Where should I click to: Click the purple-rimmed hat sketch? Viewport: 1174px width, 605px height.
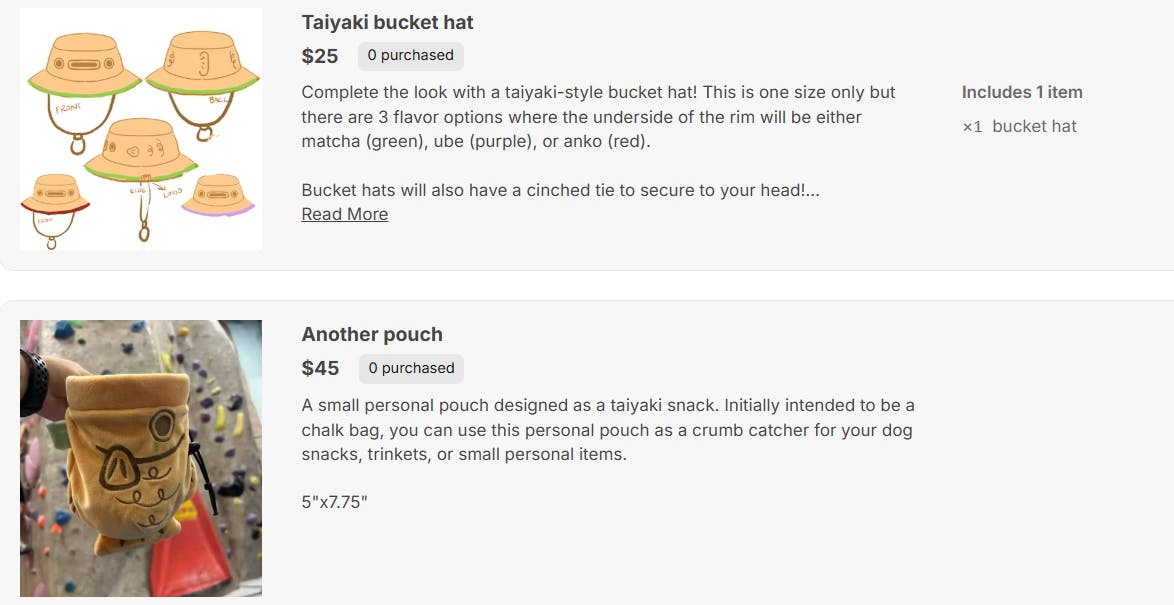pos(220,195)
